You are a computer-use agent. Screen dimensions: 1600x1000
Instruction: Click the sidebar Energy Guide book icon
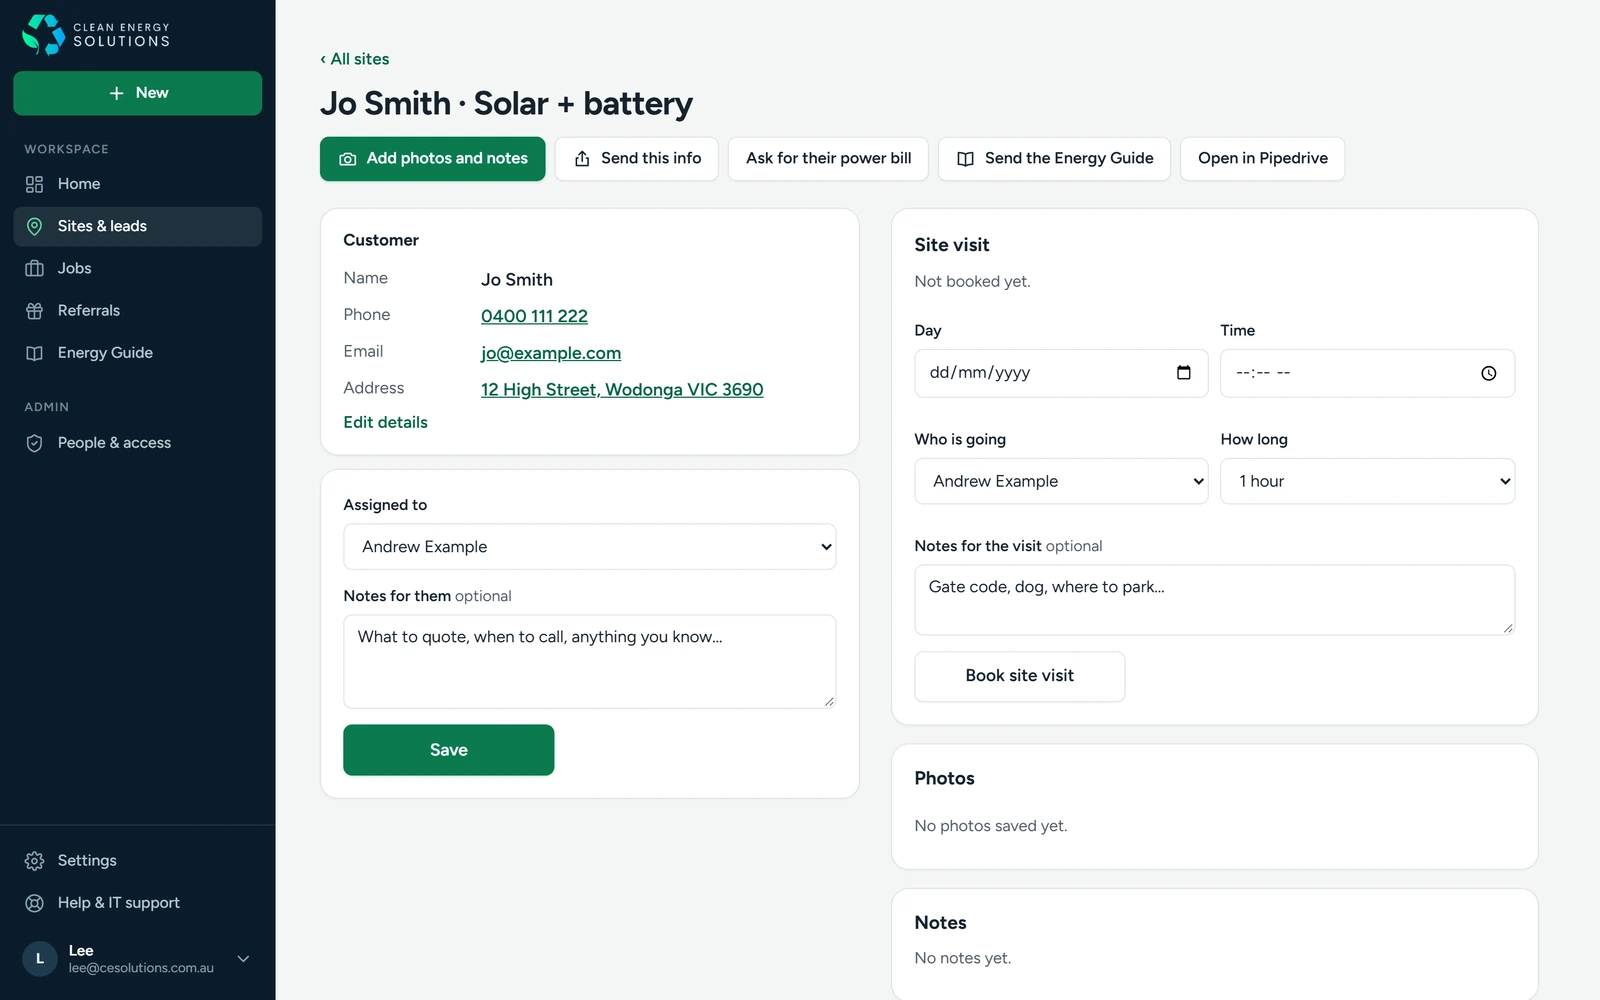(34, 353)
